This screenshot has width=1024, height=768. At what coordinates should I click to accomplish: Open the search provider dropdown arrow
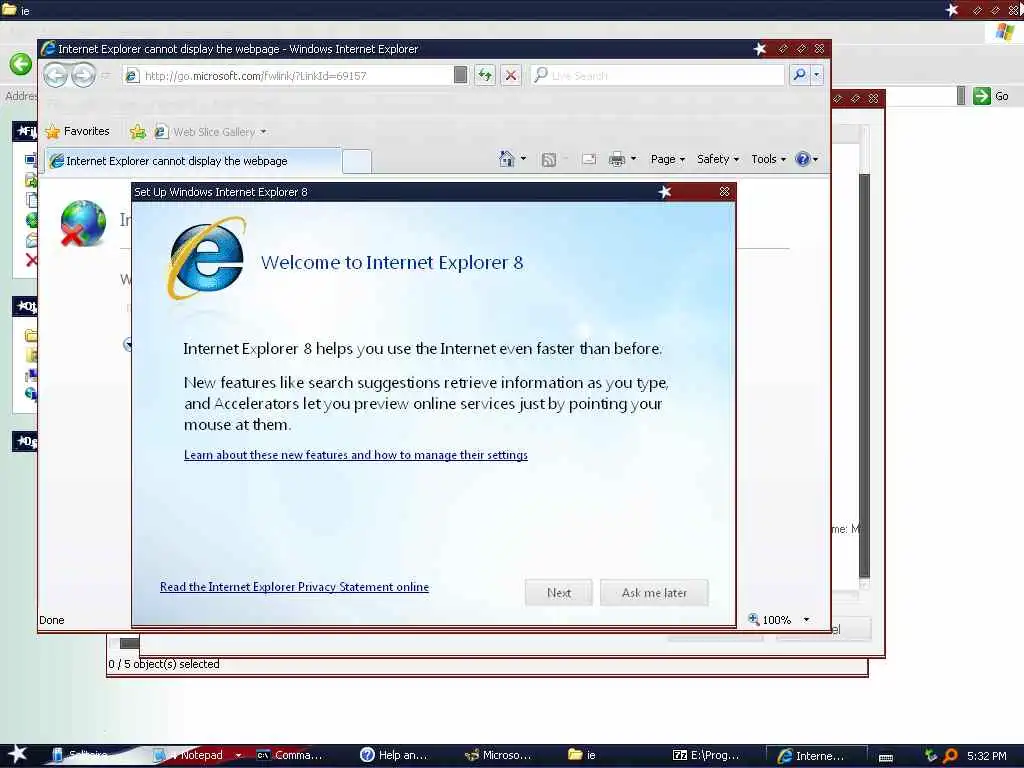(x=817, y=75)
